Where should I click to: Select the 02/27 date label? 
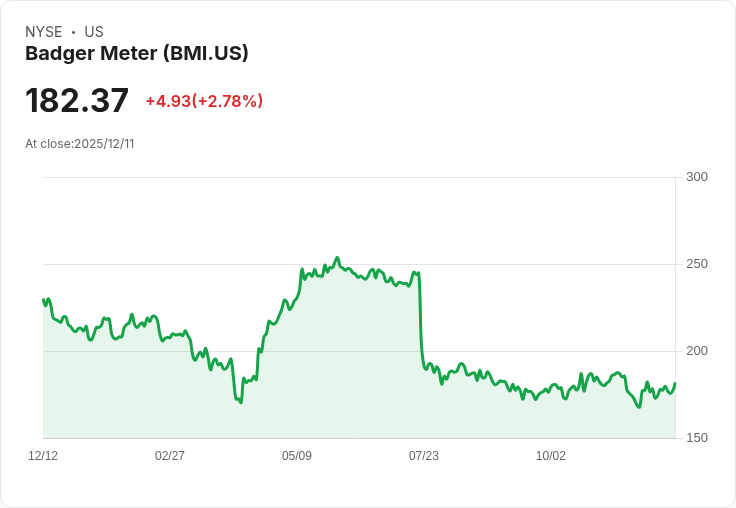click(170, 456)
